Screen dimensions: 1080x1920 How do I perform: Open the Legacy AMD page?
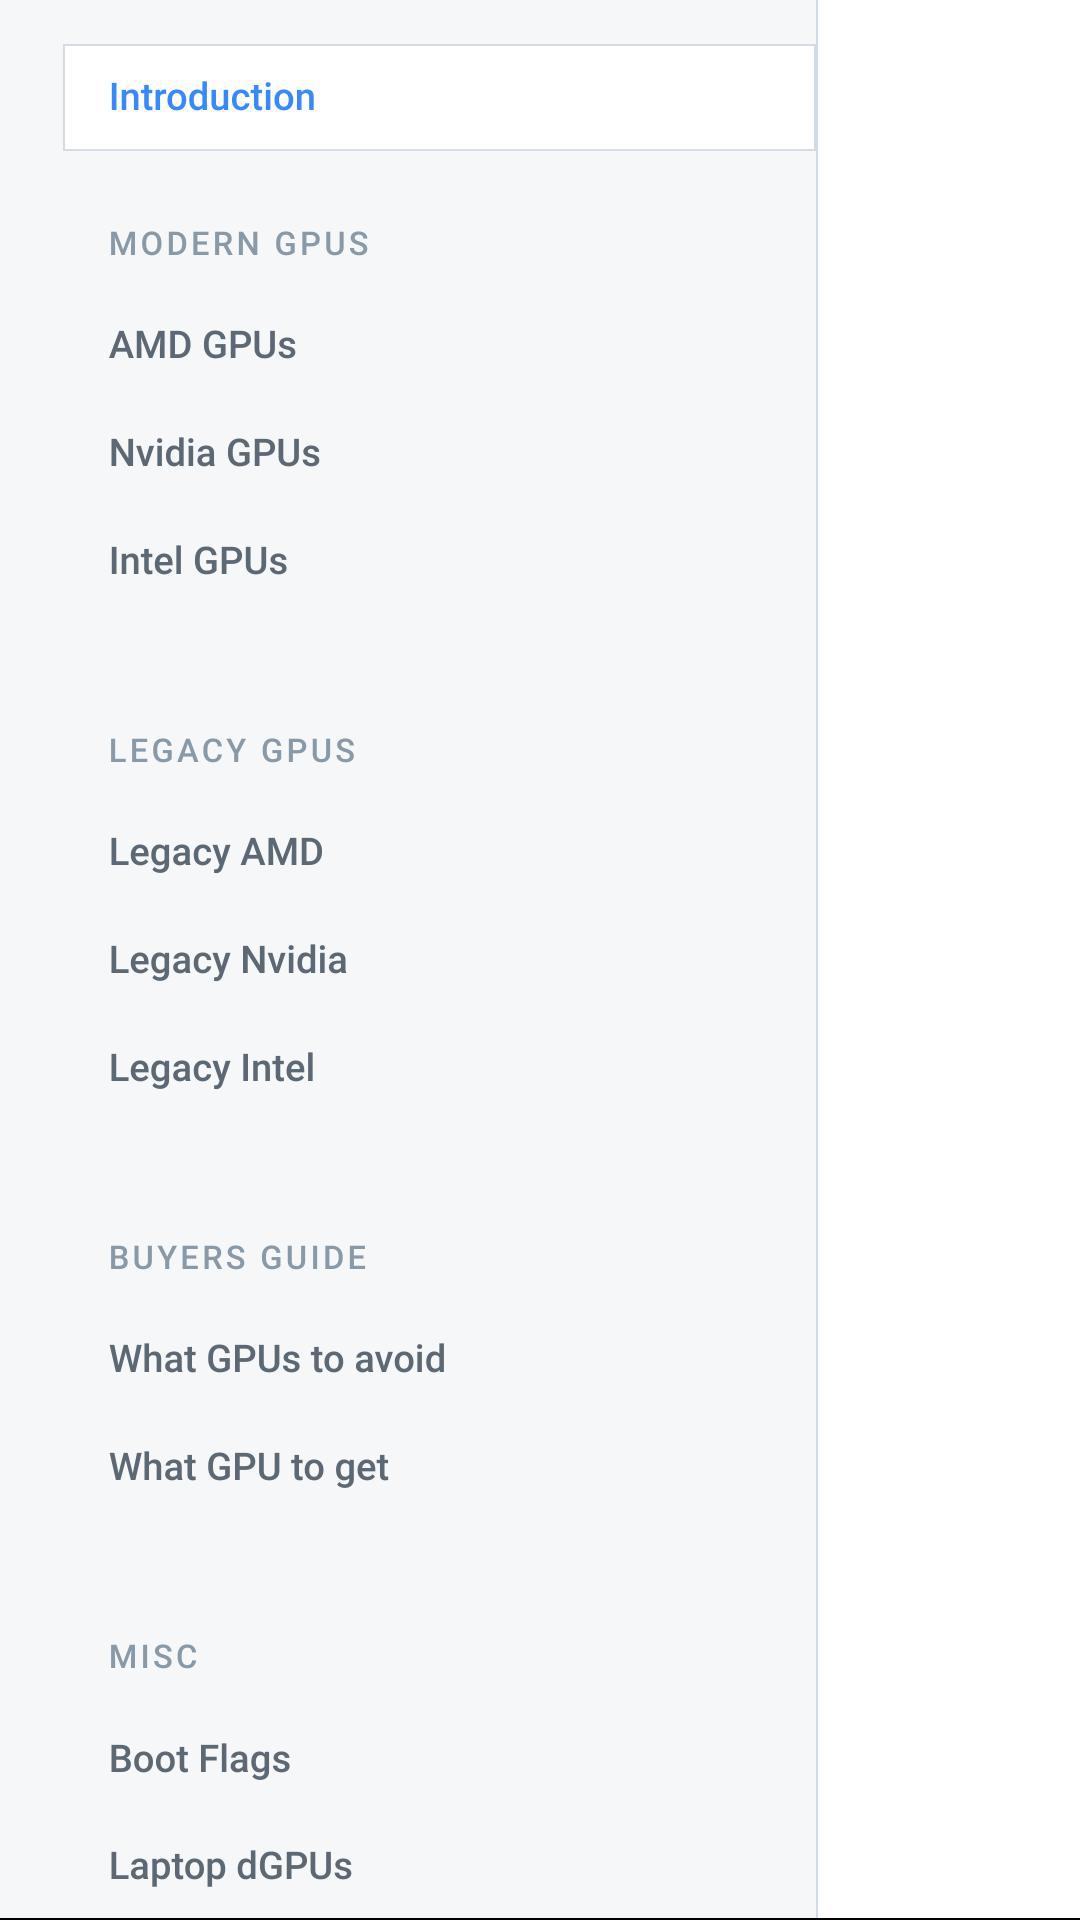pos(216,852)
